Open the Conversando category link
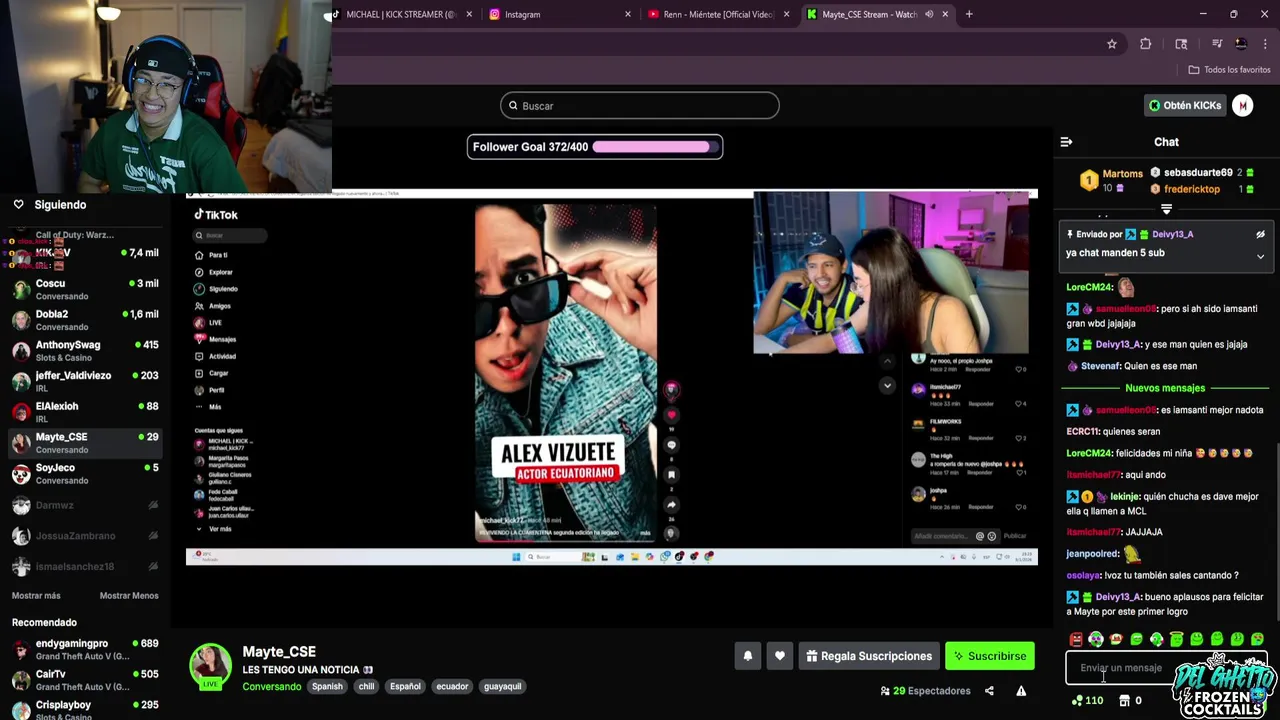 pos(271,686)
